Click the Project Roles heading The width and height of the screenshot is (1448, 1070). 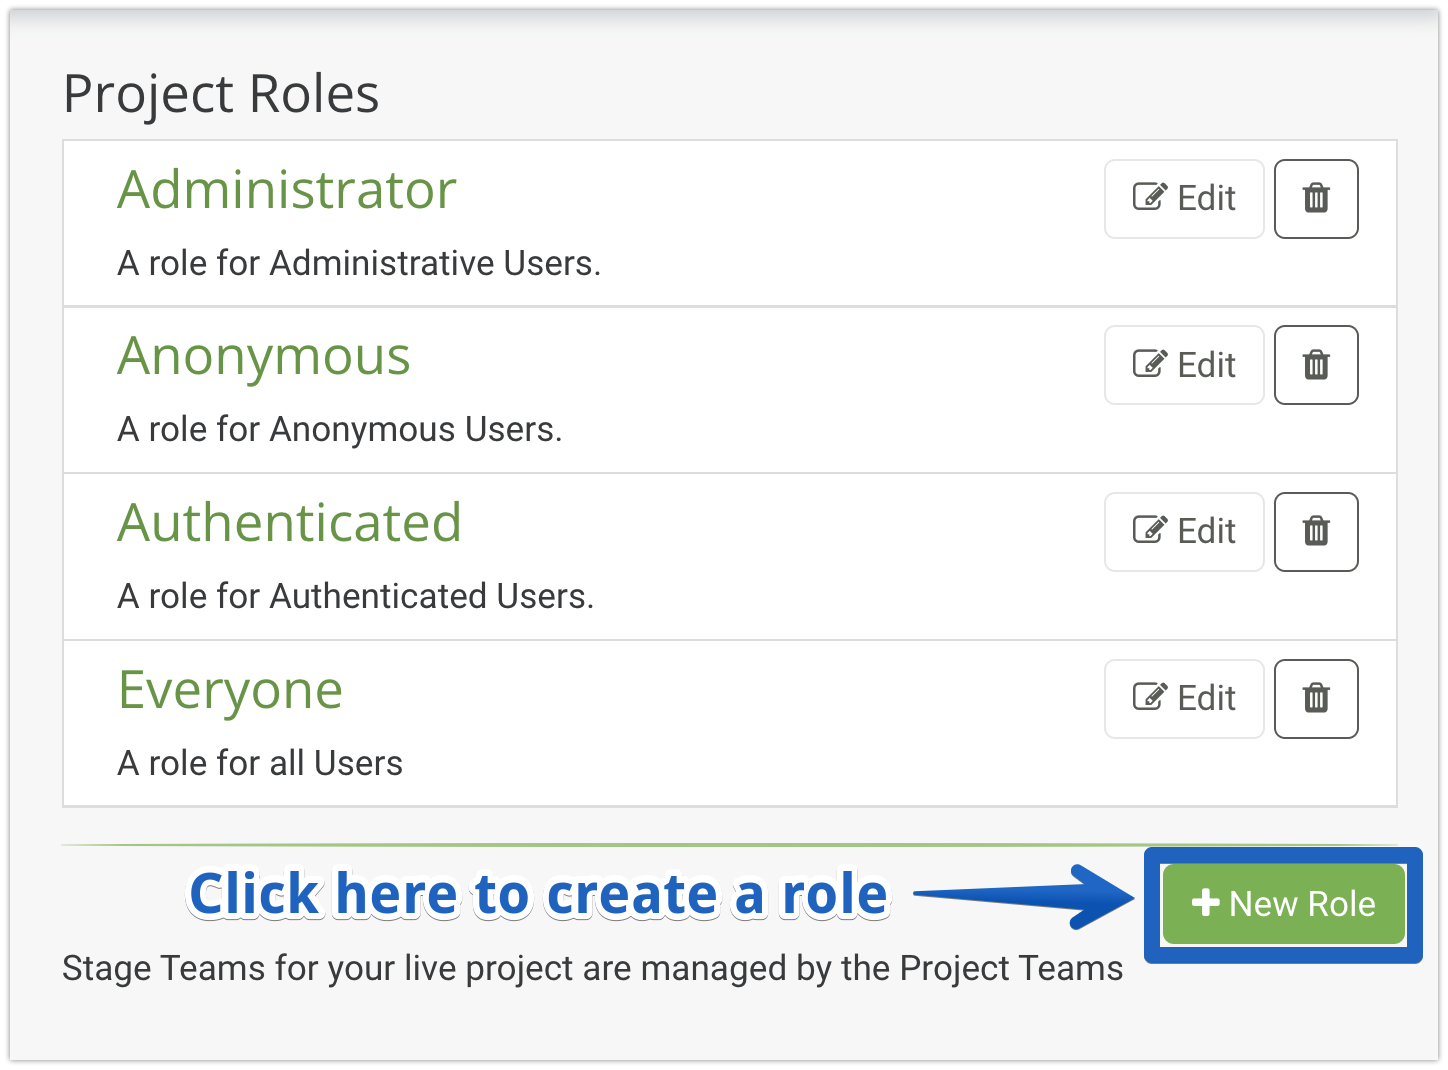[221, 94]
